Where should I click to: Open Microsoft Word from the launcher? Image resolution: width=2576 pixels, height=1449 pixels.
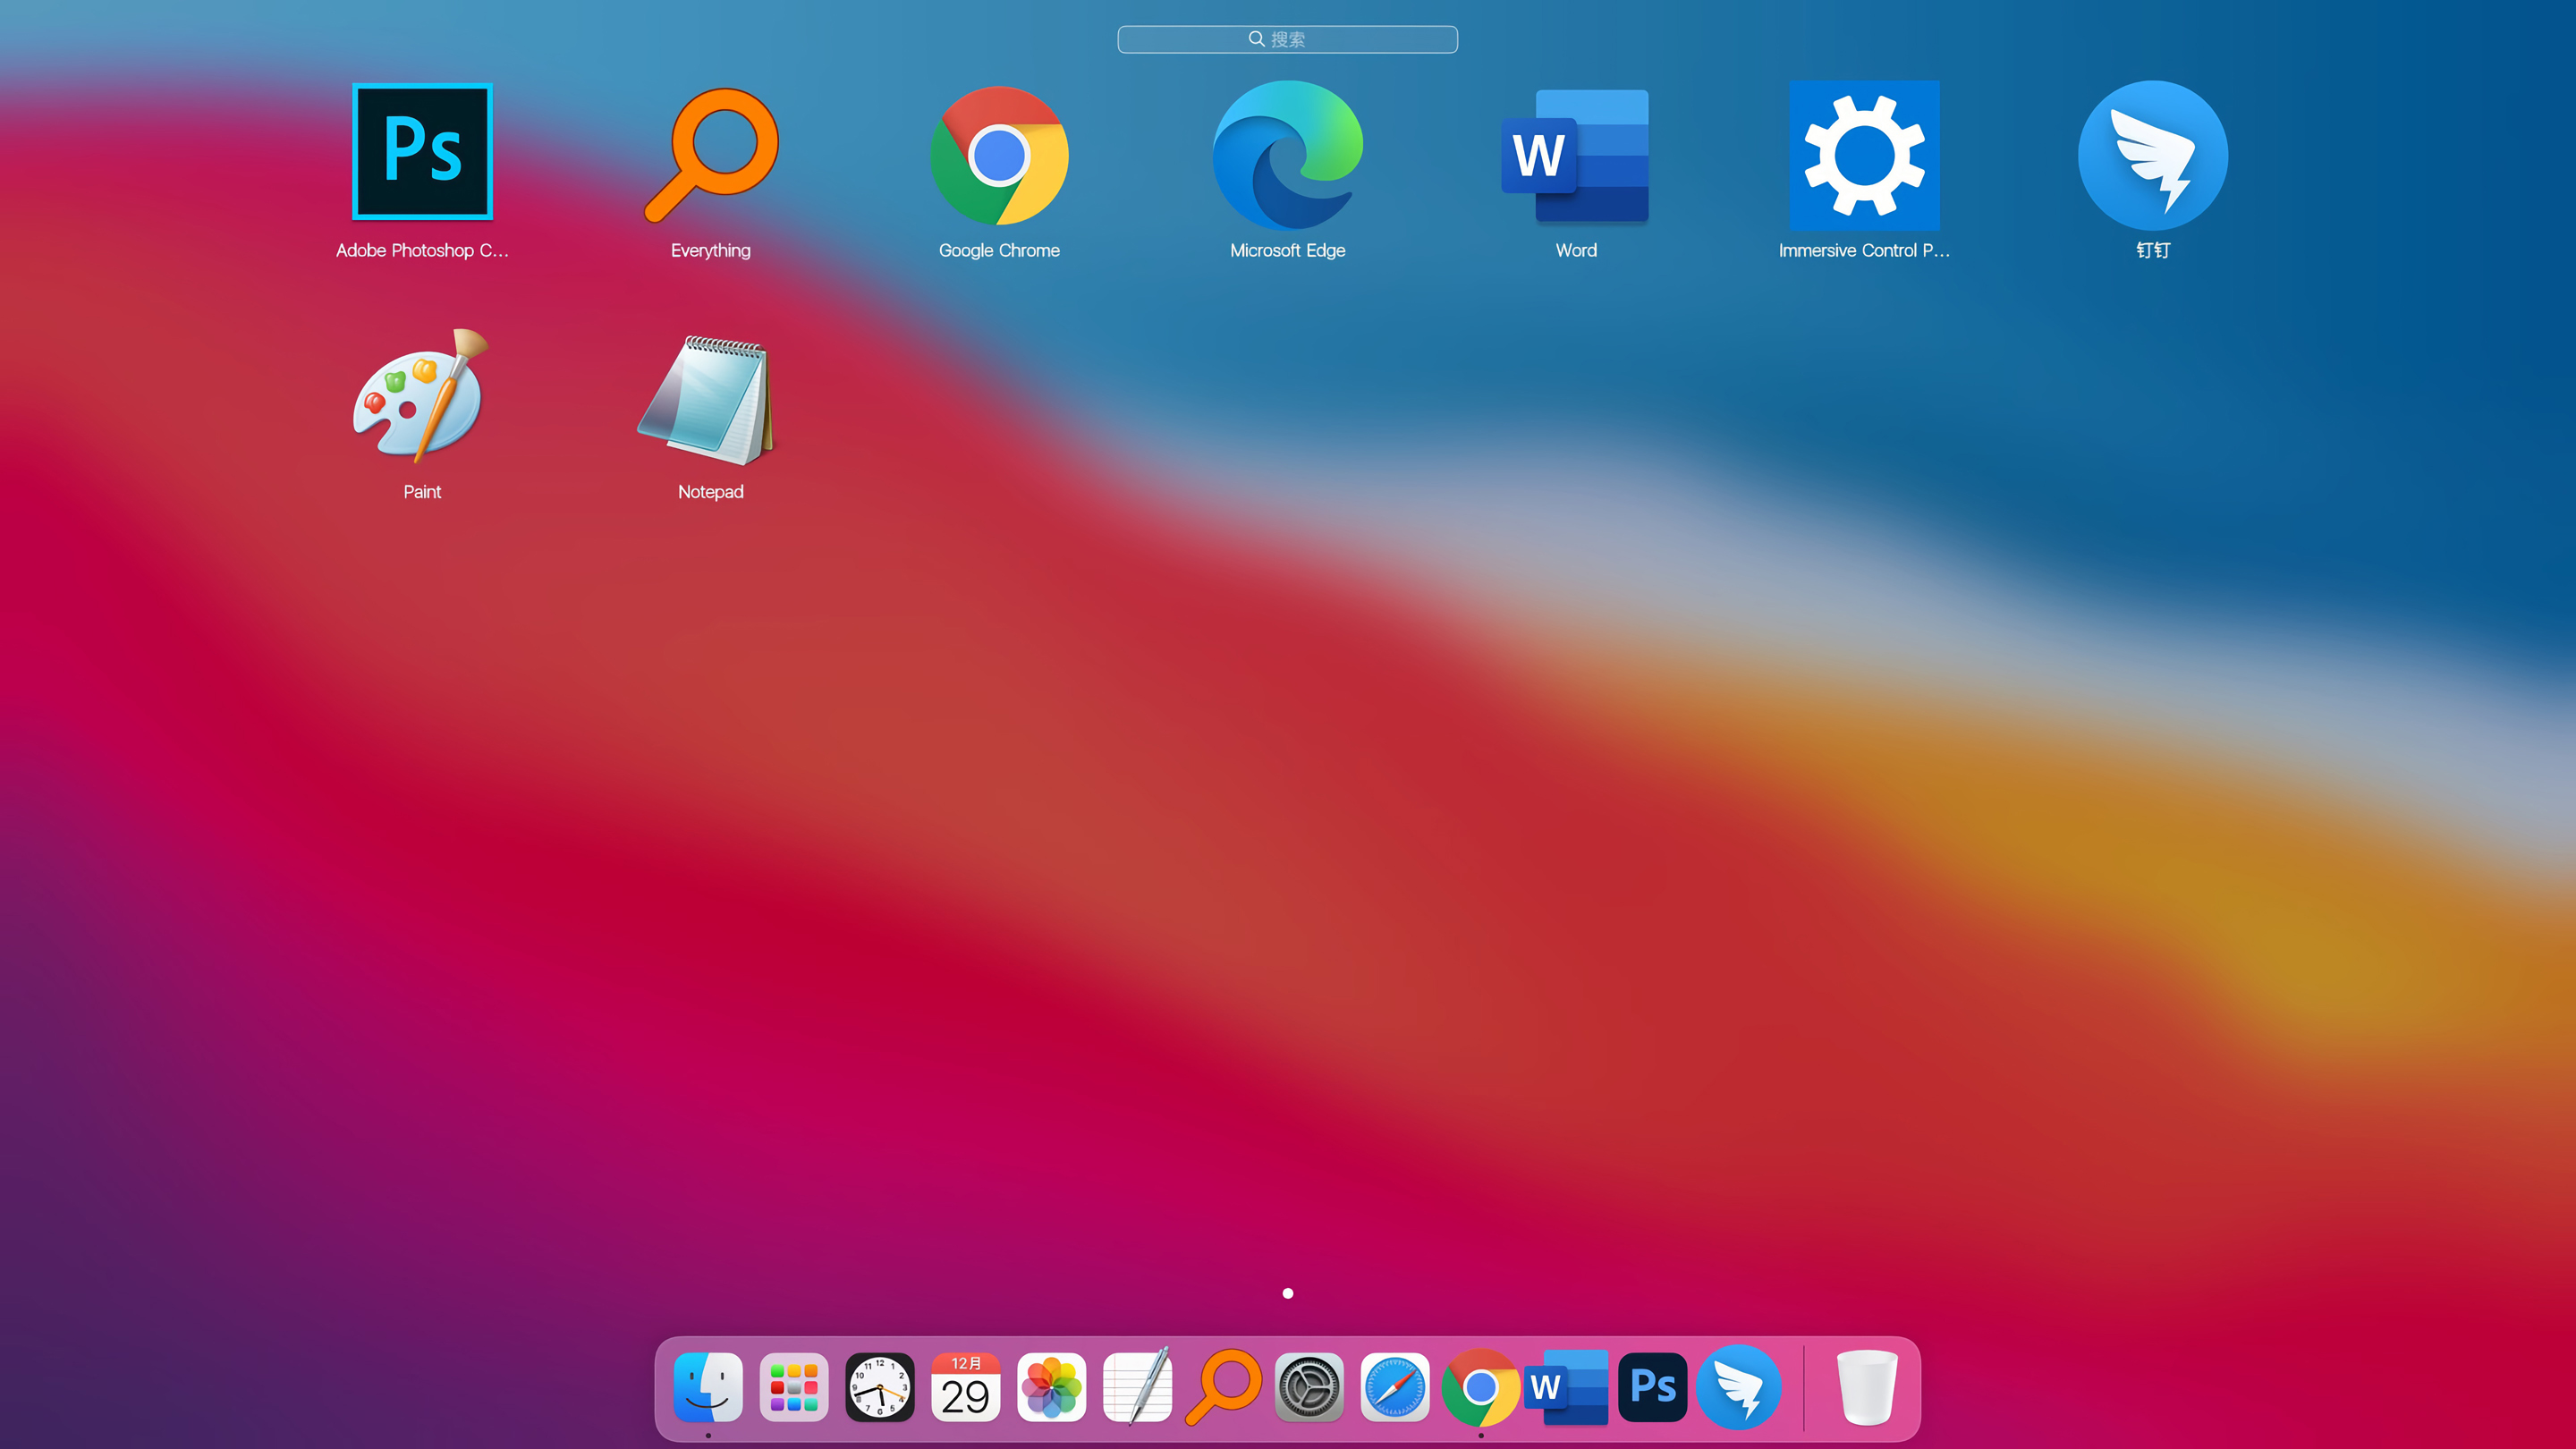coord(1576,155)
